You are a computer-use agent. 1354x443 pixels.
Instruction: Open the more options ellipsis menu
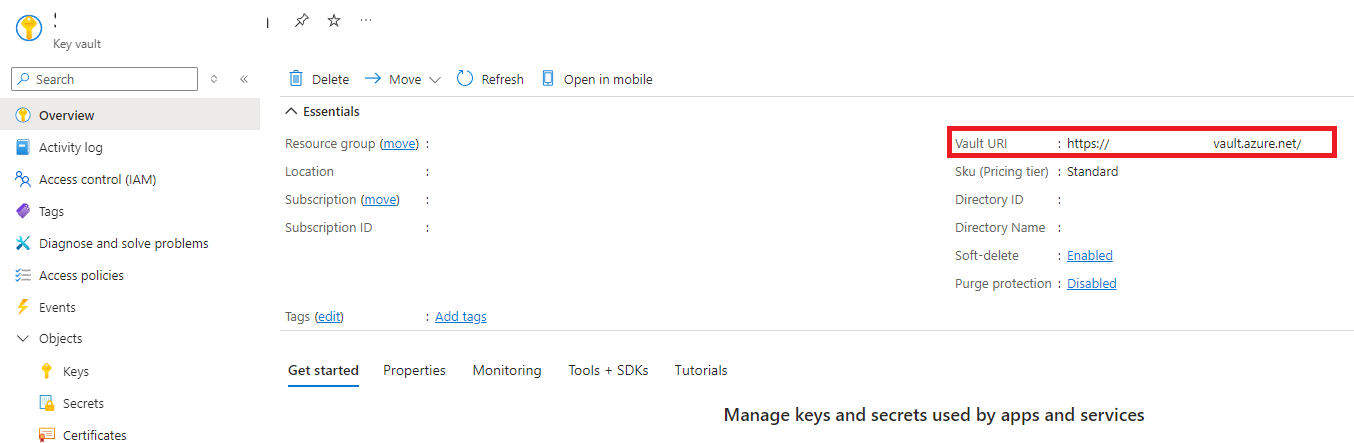[x=366, y=20]
